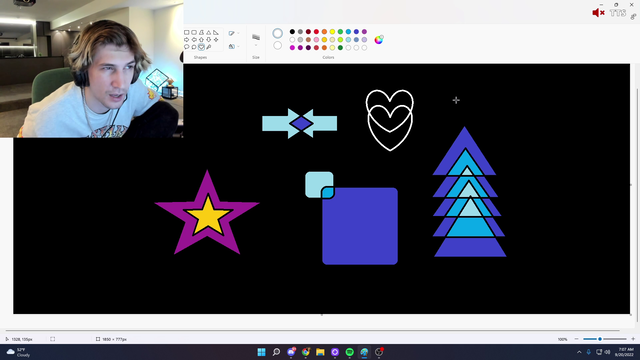Adjust the zoom slider handle
This screenshot has width=640, height=360.
tap(600, 339)
